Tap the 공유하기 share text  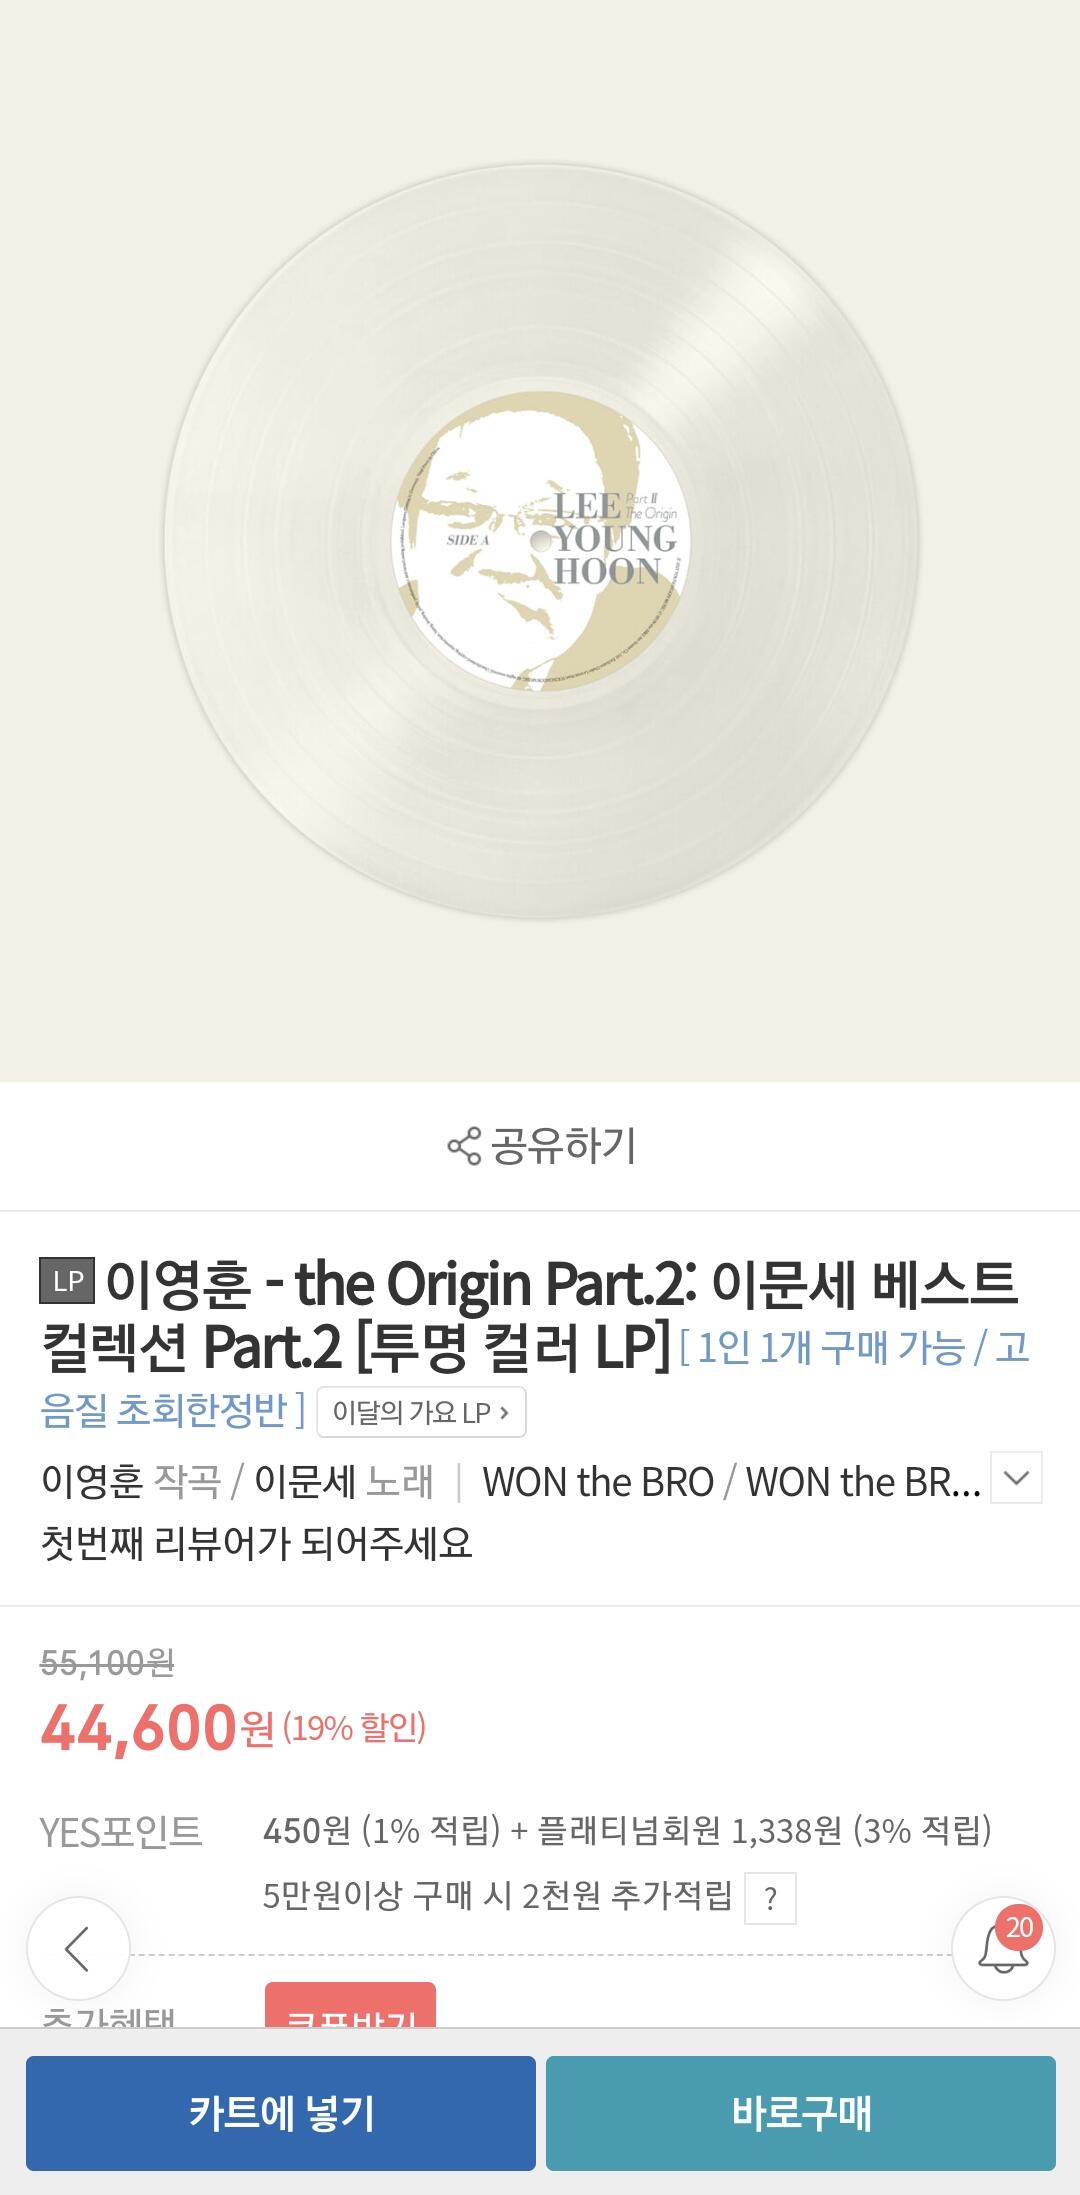coord(563,1146)
